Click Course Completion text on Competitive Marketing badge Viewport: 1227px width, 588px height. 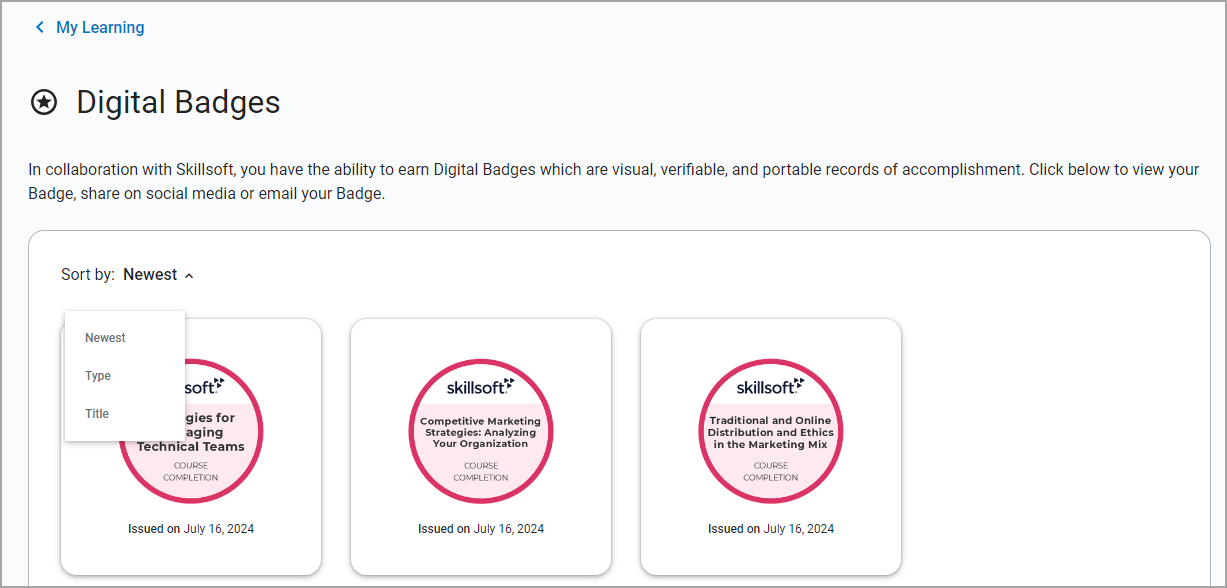[x=480, y=472]
